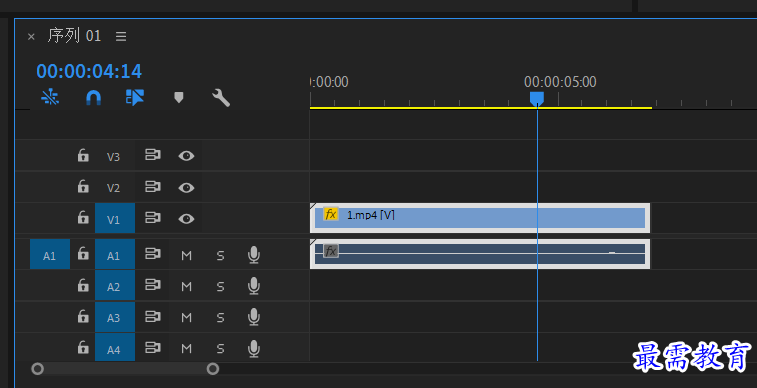Screen dimensions: 757x388
Task: Open timeline display settings wrench
Action: point(221,98)
